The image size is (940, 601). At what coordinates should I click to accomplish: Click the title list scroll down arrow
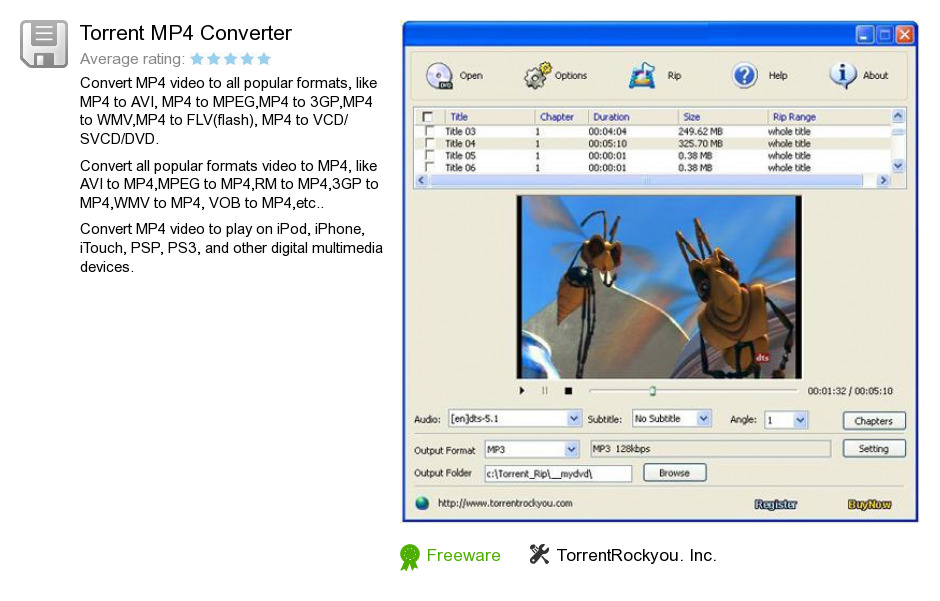(x=897, y=165)
